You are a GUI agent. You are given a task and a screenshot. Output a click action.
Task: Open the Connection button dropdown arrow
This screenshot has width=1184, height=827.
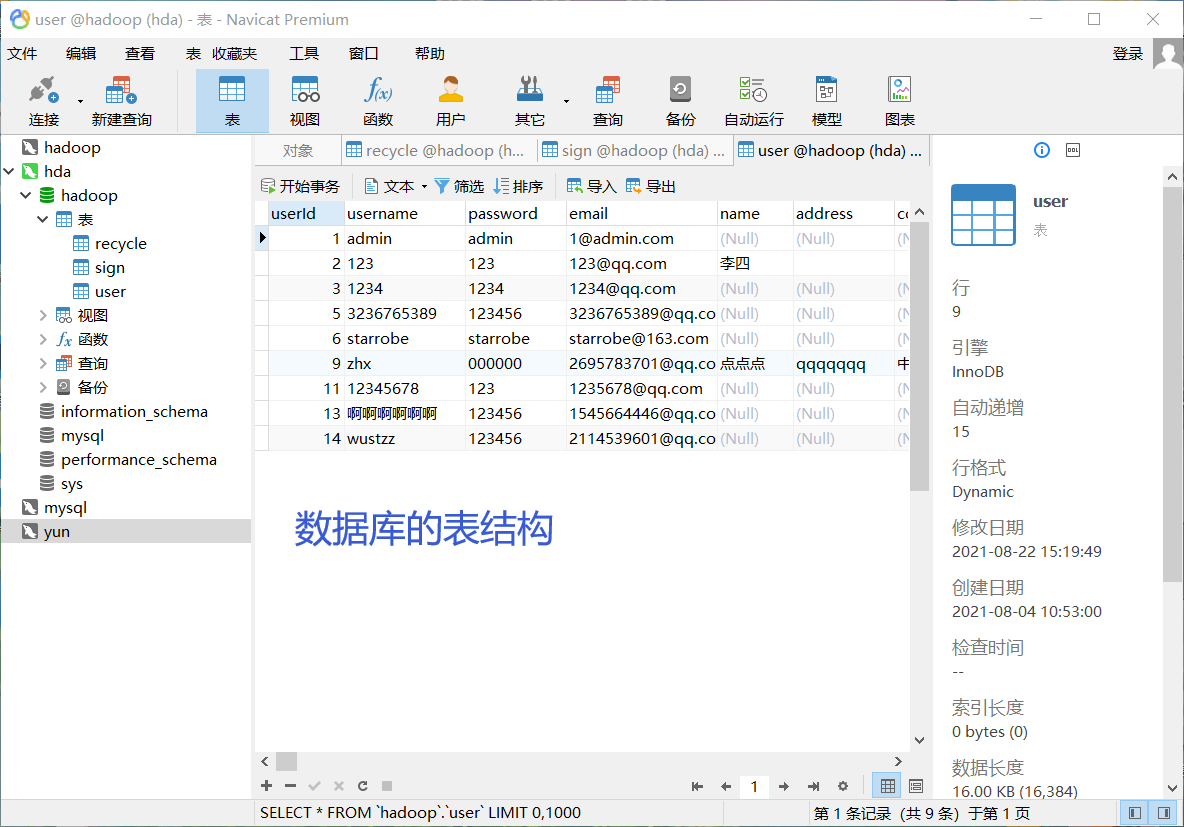click(x=80, y=101)
